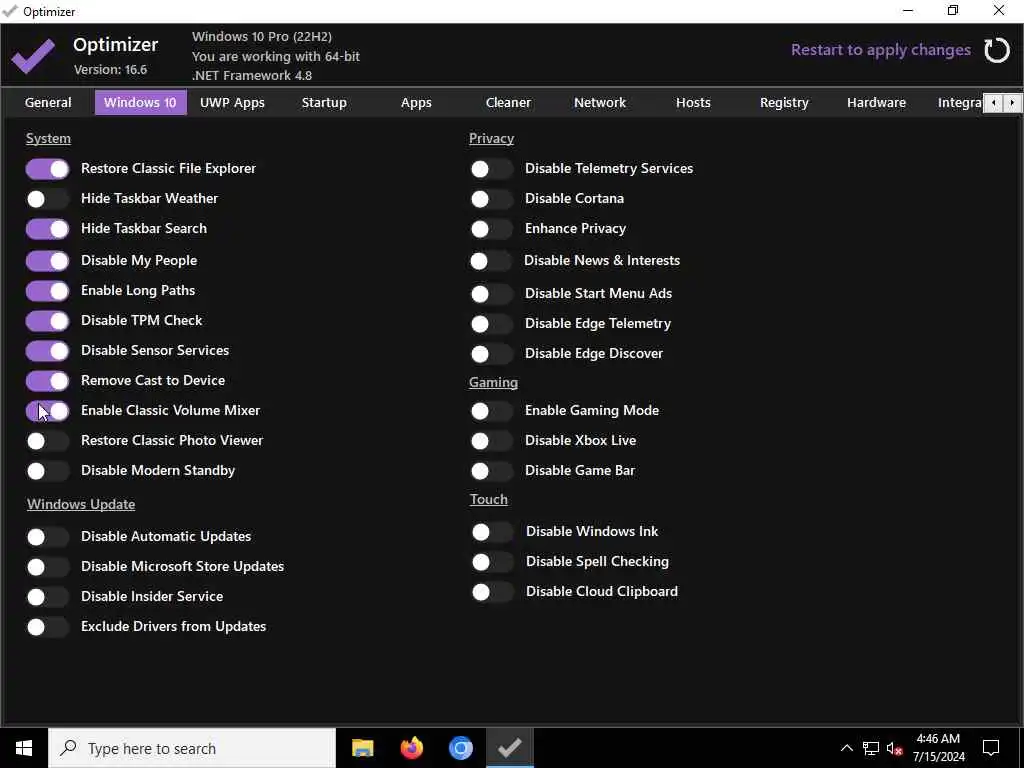Enable Disable Xbox Live toggle

tap(492, 441)
